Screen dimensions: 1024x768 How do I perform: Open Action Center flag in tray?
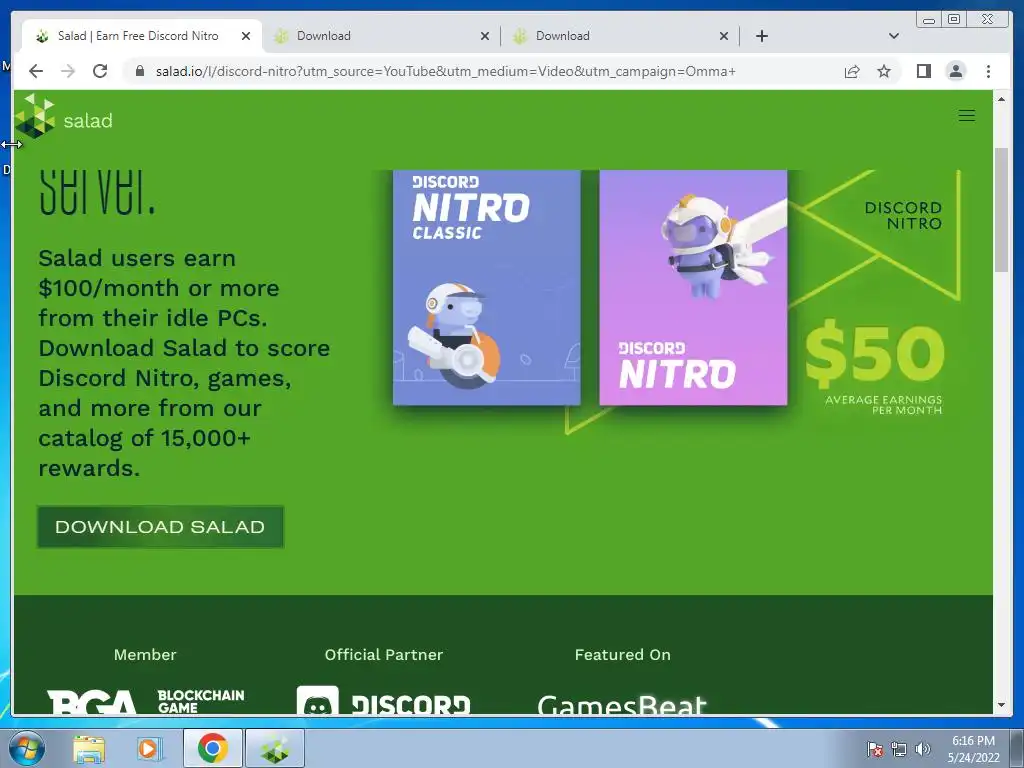pos(874,749)
